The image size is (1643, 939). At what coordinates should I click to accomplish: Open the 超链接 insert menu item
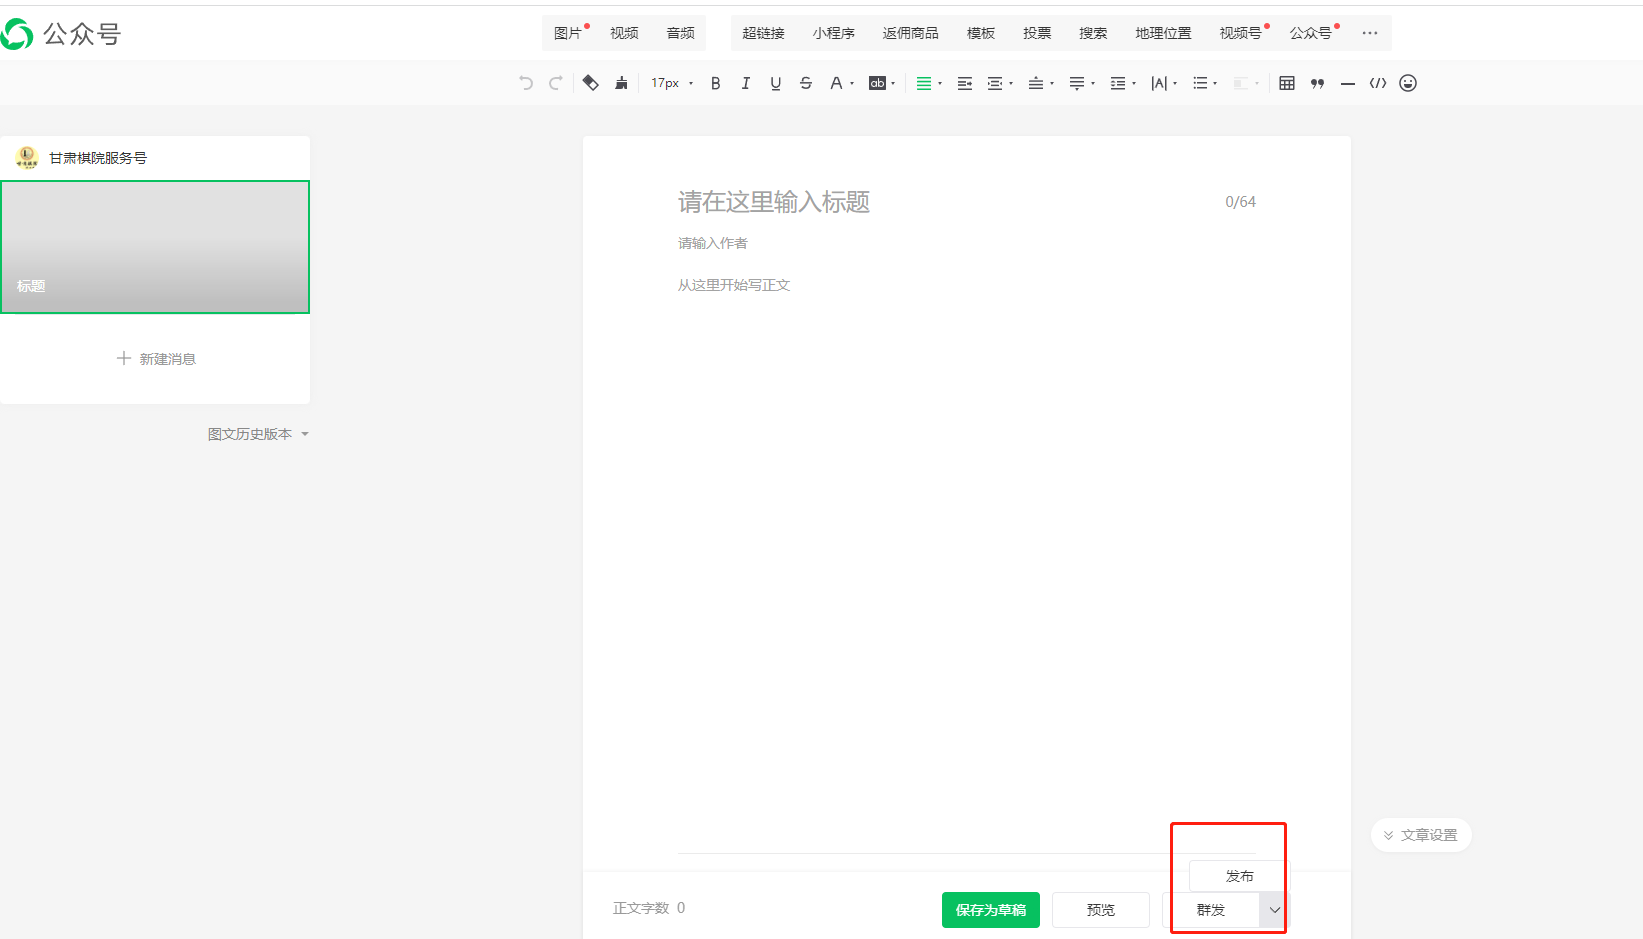coord(763,33)
